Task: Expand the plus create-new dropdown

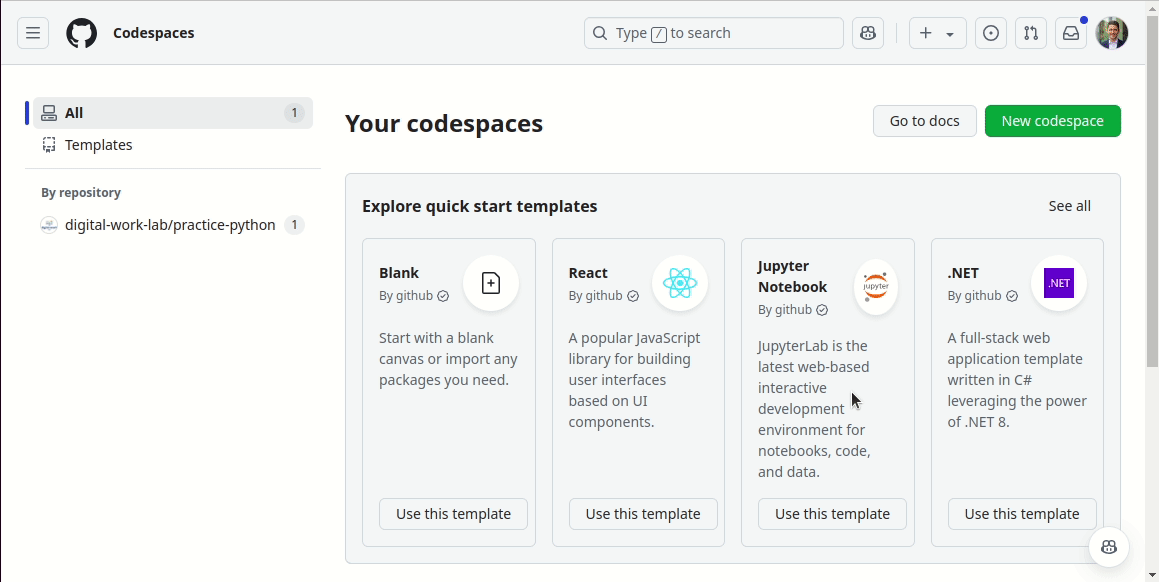Action: pyautogui.click(x=937, y=33)
